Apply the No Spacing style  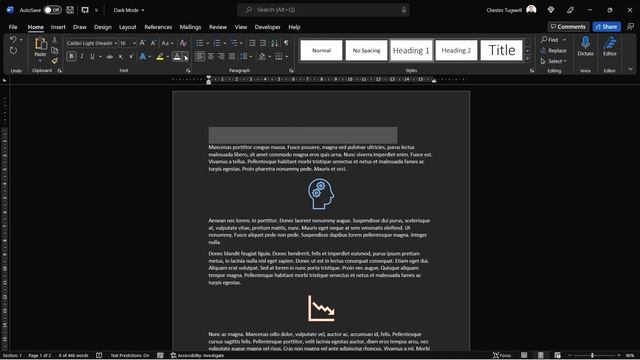[366, 50]
